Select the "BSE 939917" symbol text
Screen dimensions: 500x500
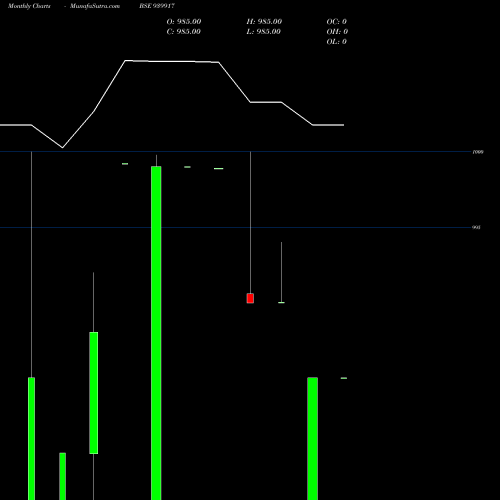click(x=157, y=6)
